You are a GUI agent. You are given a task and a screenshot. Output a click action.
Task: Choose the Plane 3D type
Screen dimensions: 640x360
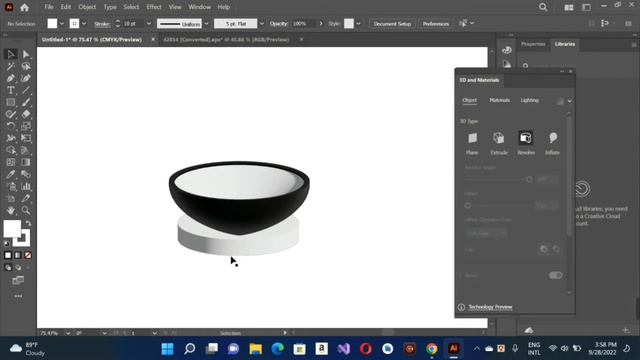tap(472, 143)
